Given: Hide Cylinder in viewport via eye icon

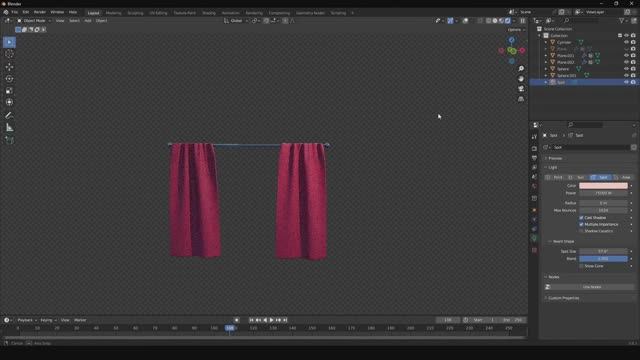Looking at the screenshot, I should pyautogui.click(x=627, y=42).
